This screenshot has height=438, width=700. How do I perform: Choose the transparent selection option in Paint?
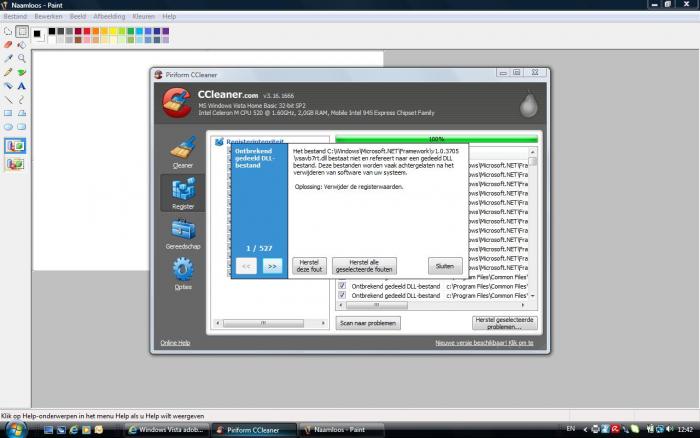point(15,164)
